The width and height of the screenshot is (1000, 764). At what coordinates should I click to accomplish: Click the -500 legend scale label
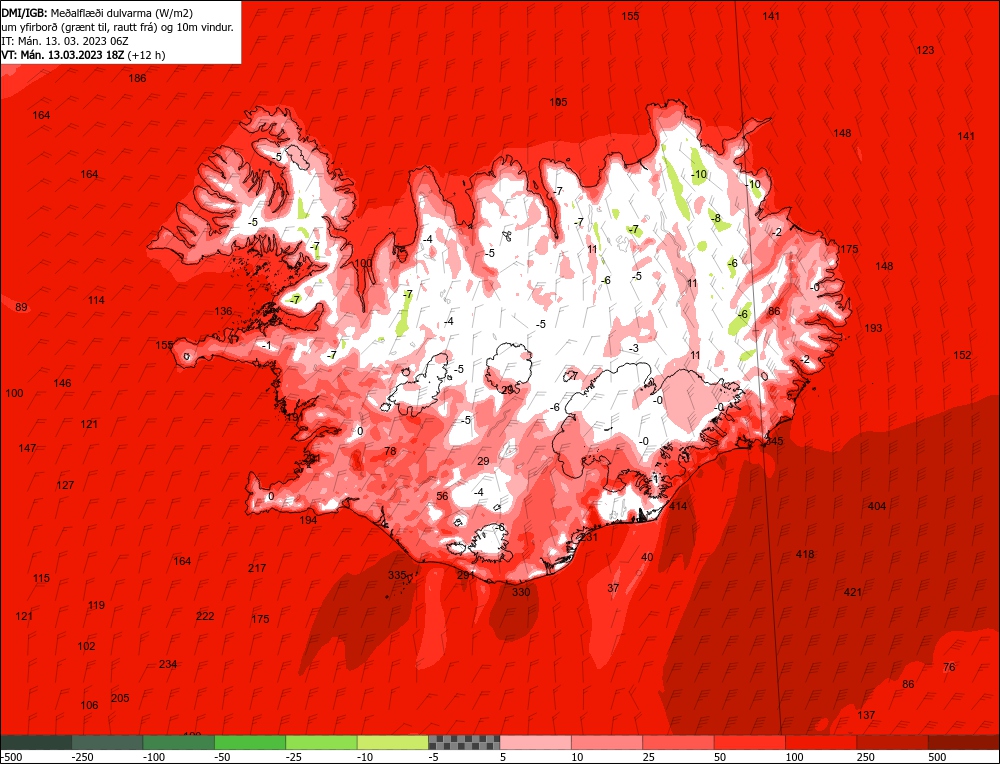[11, 757]
